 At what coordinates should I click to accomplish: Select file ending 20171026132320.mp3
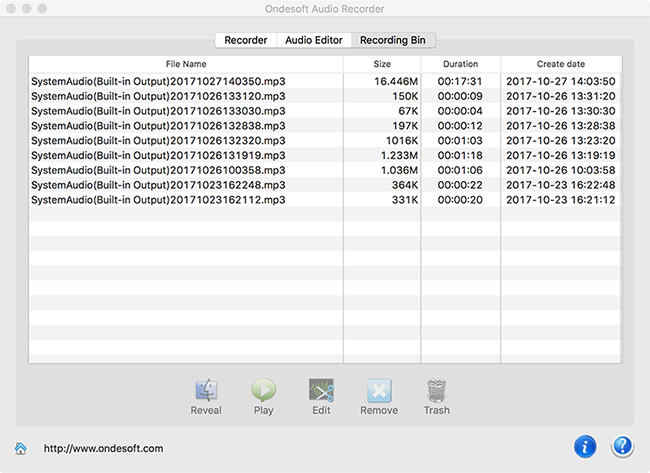[158, 141]
